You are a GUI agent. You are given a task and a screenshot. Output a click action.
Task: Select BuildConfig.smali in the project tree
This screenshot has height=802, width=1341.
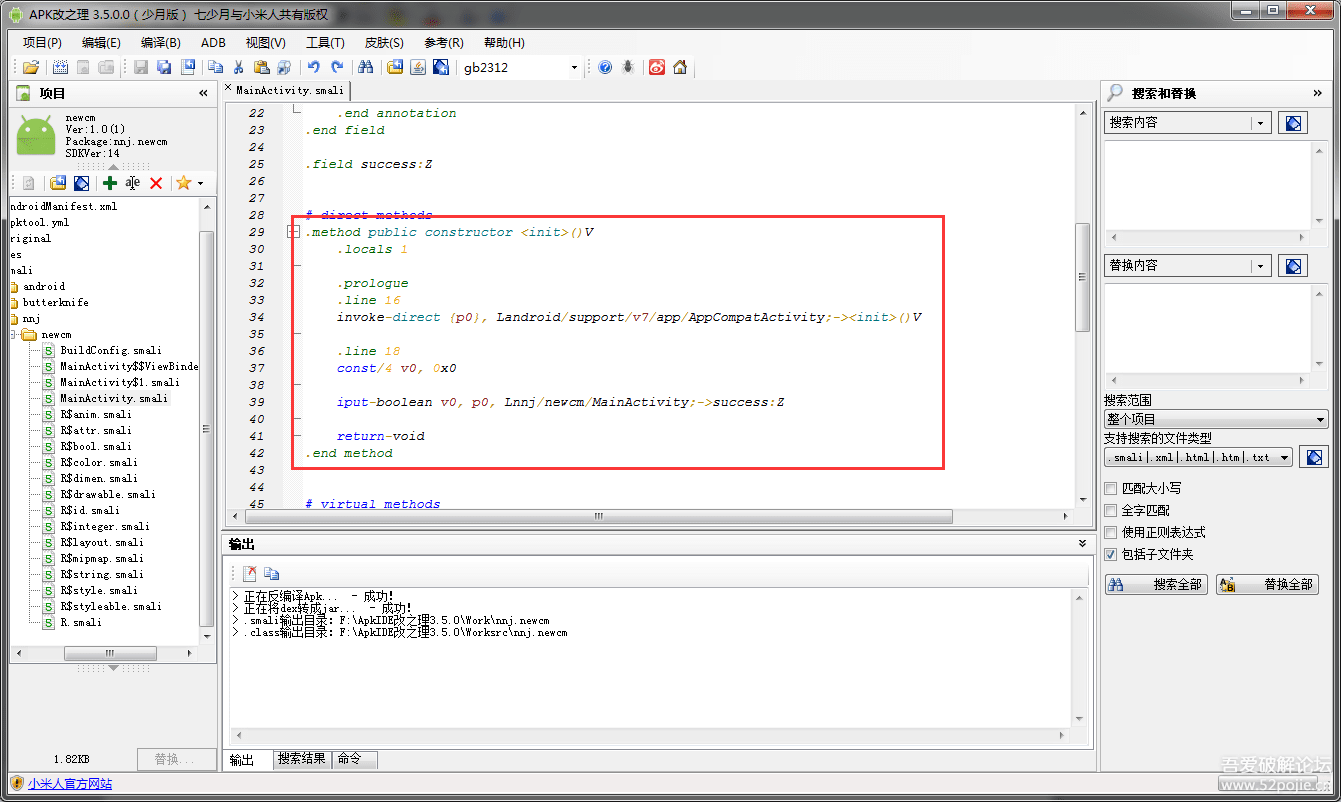110,350
